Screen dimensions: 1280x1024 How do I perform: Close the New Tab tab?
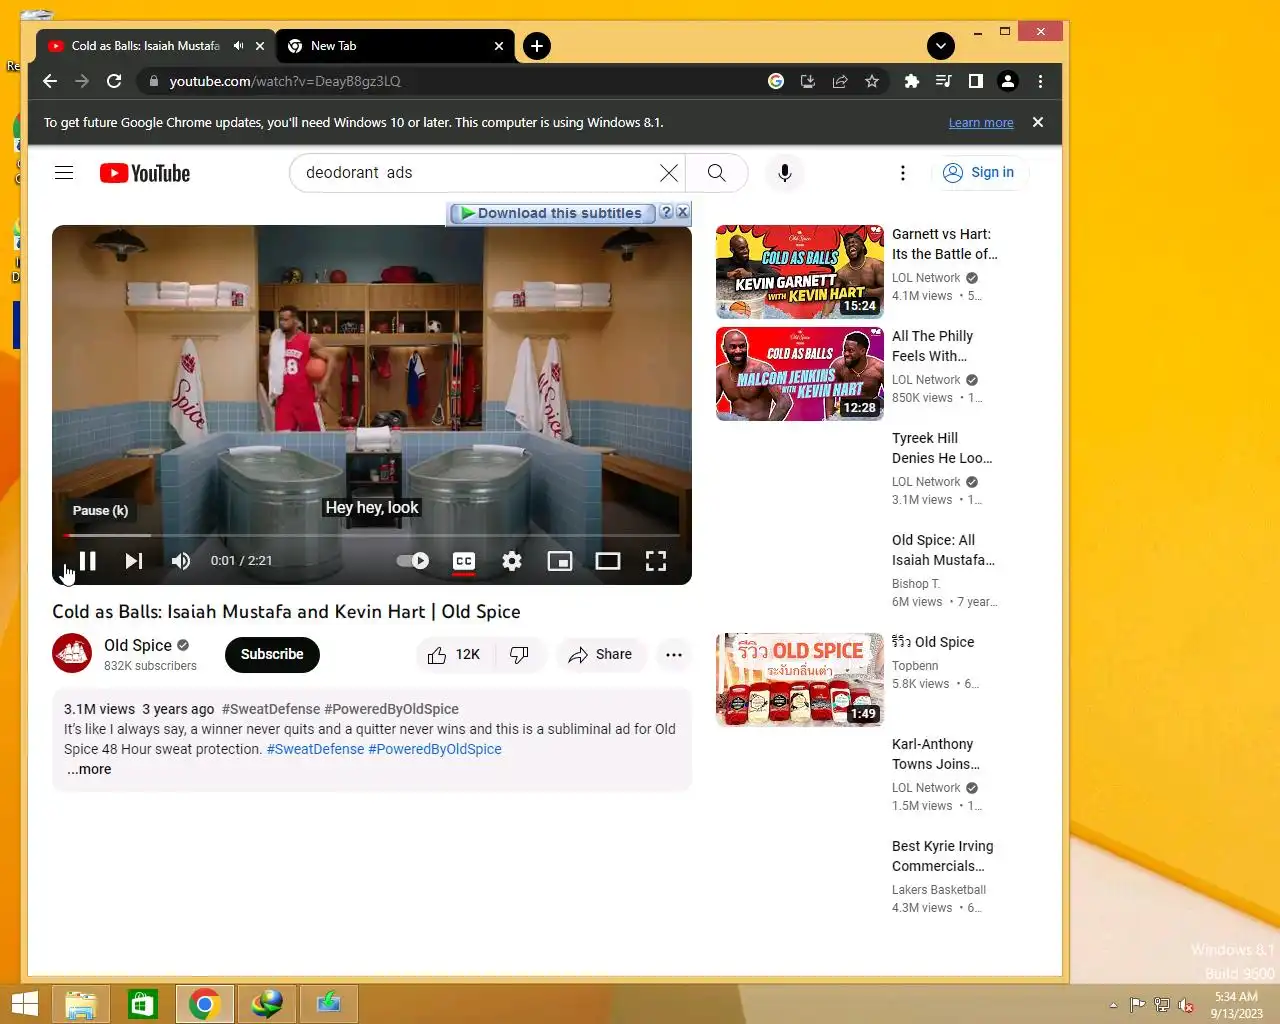tap(499, 46)
